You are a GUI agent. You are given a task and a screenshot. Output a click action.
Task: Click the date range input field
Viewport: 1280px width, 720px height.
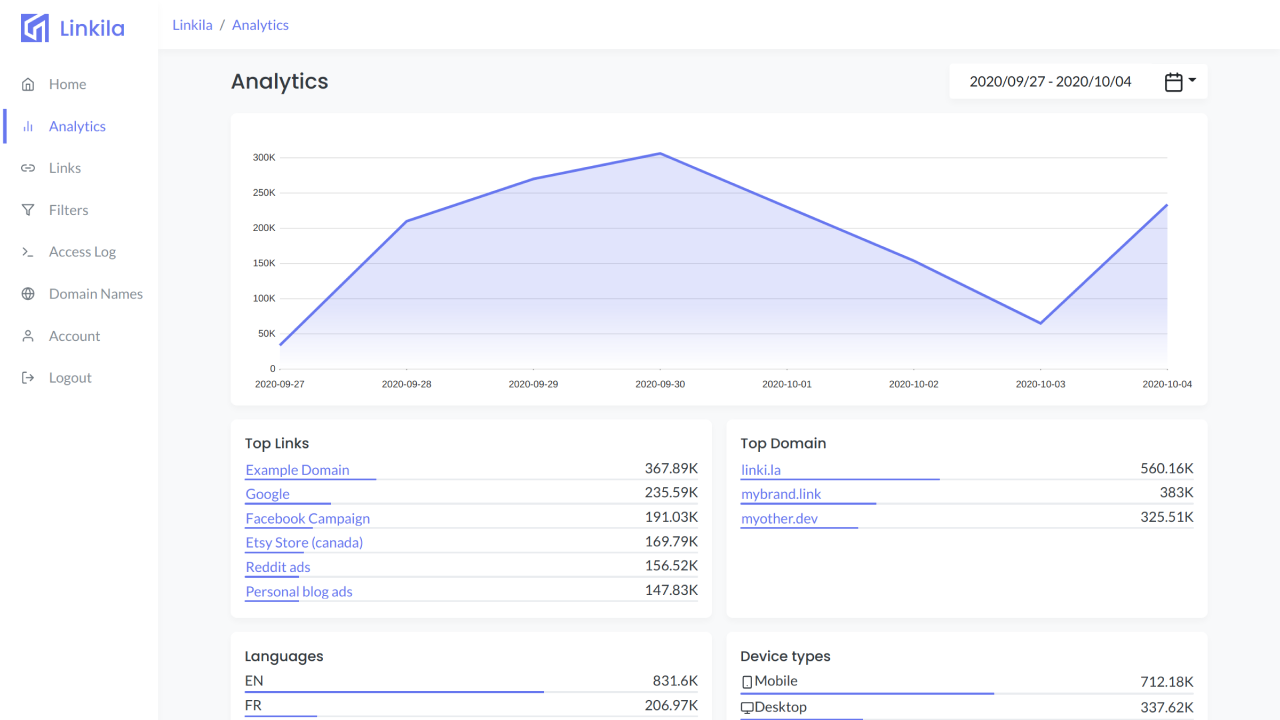(x=1050, y=82)
